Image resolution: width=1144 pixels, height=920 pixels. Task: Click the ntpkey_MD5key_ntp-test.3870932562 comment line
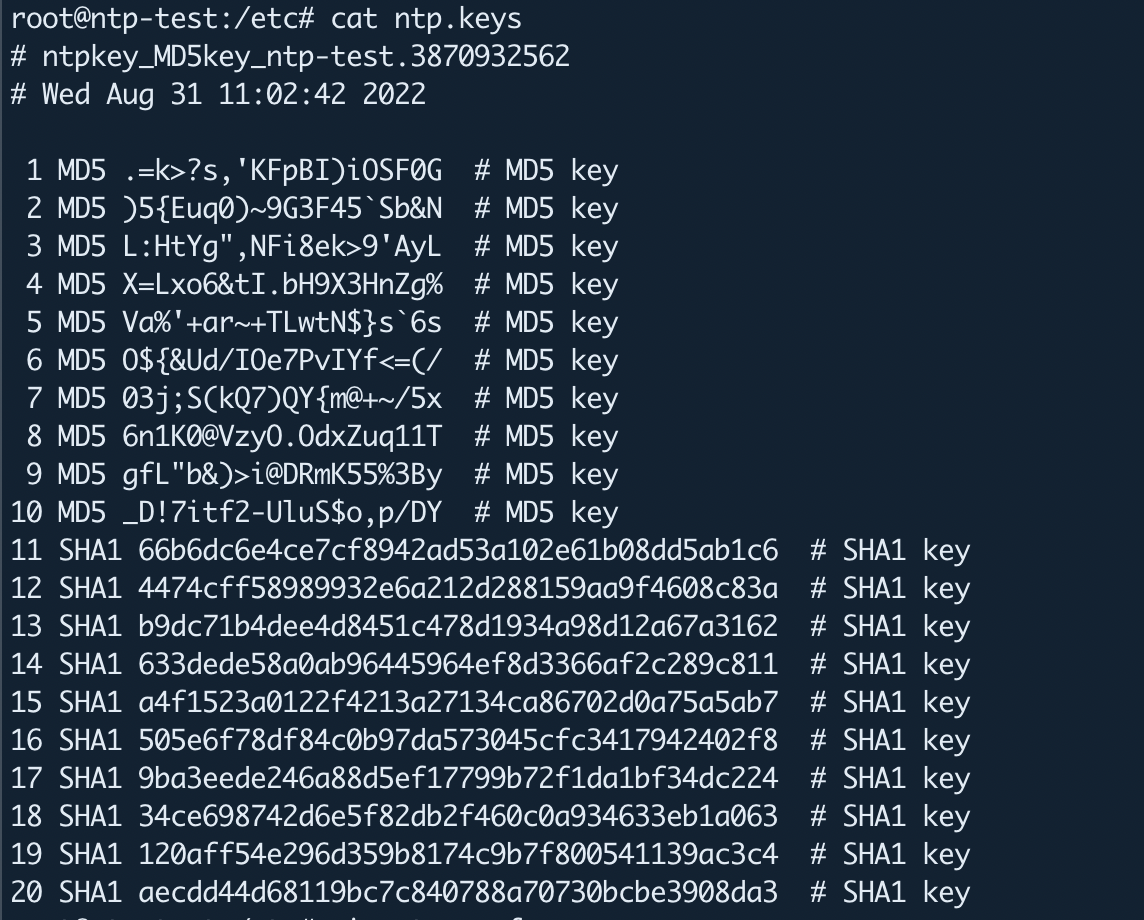click(290, 56)
